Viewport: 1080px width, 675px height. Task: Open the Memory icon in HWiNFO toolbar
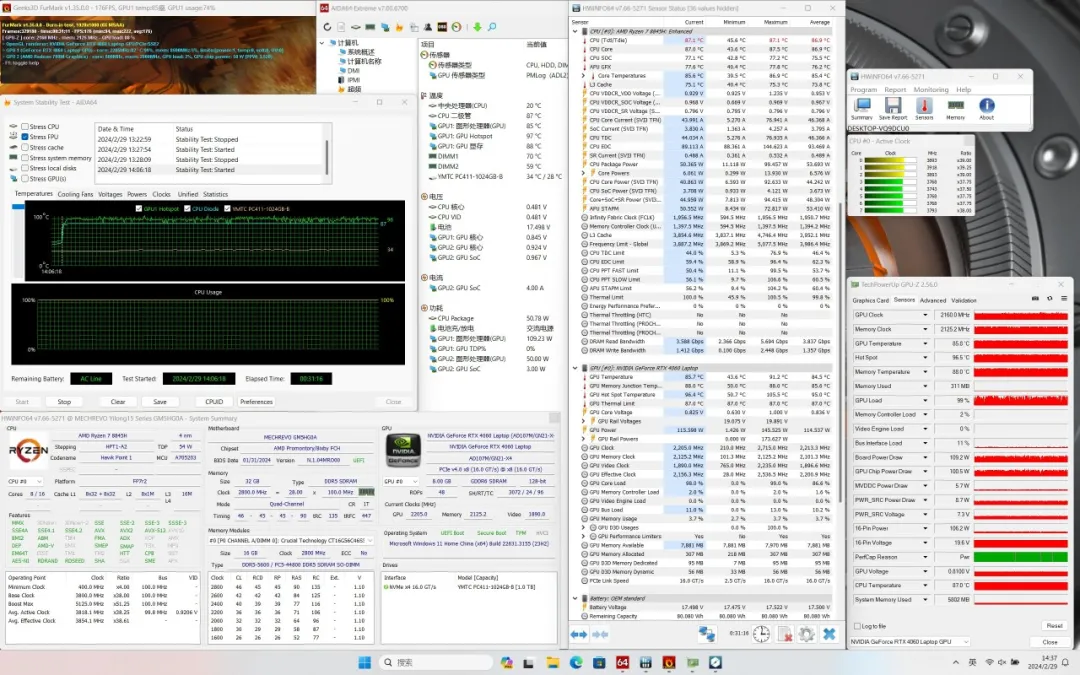click(x=956, y=105)
